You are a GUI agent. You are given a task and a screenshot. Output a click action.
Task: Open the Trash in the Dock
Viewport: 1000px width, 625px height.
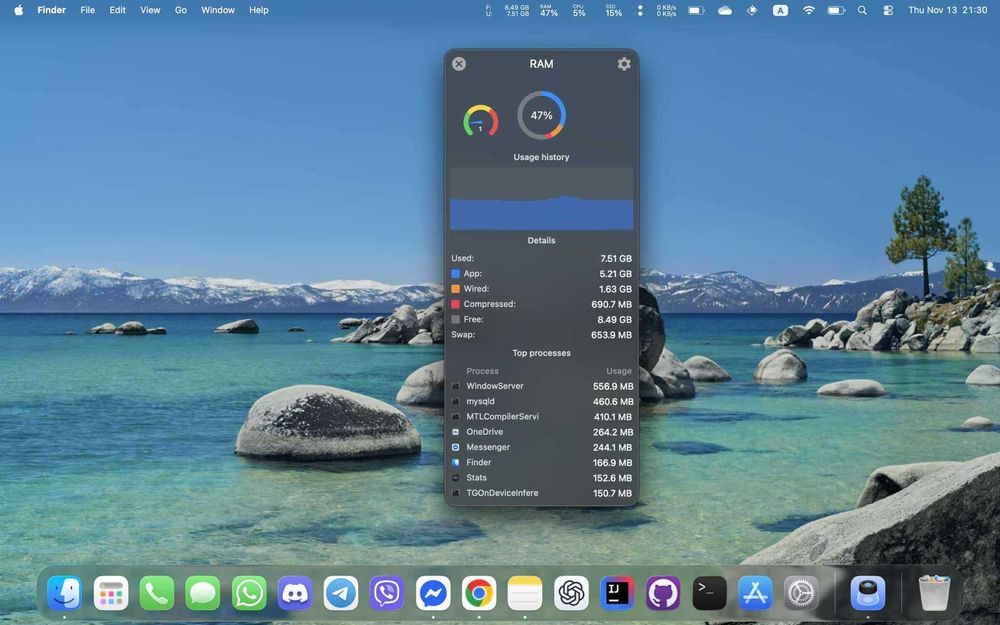pos(934,593)
